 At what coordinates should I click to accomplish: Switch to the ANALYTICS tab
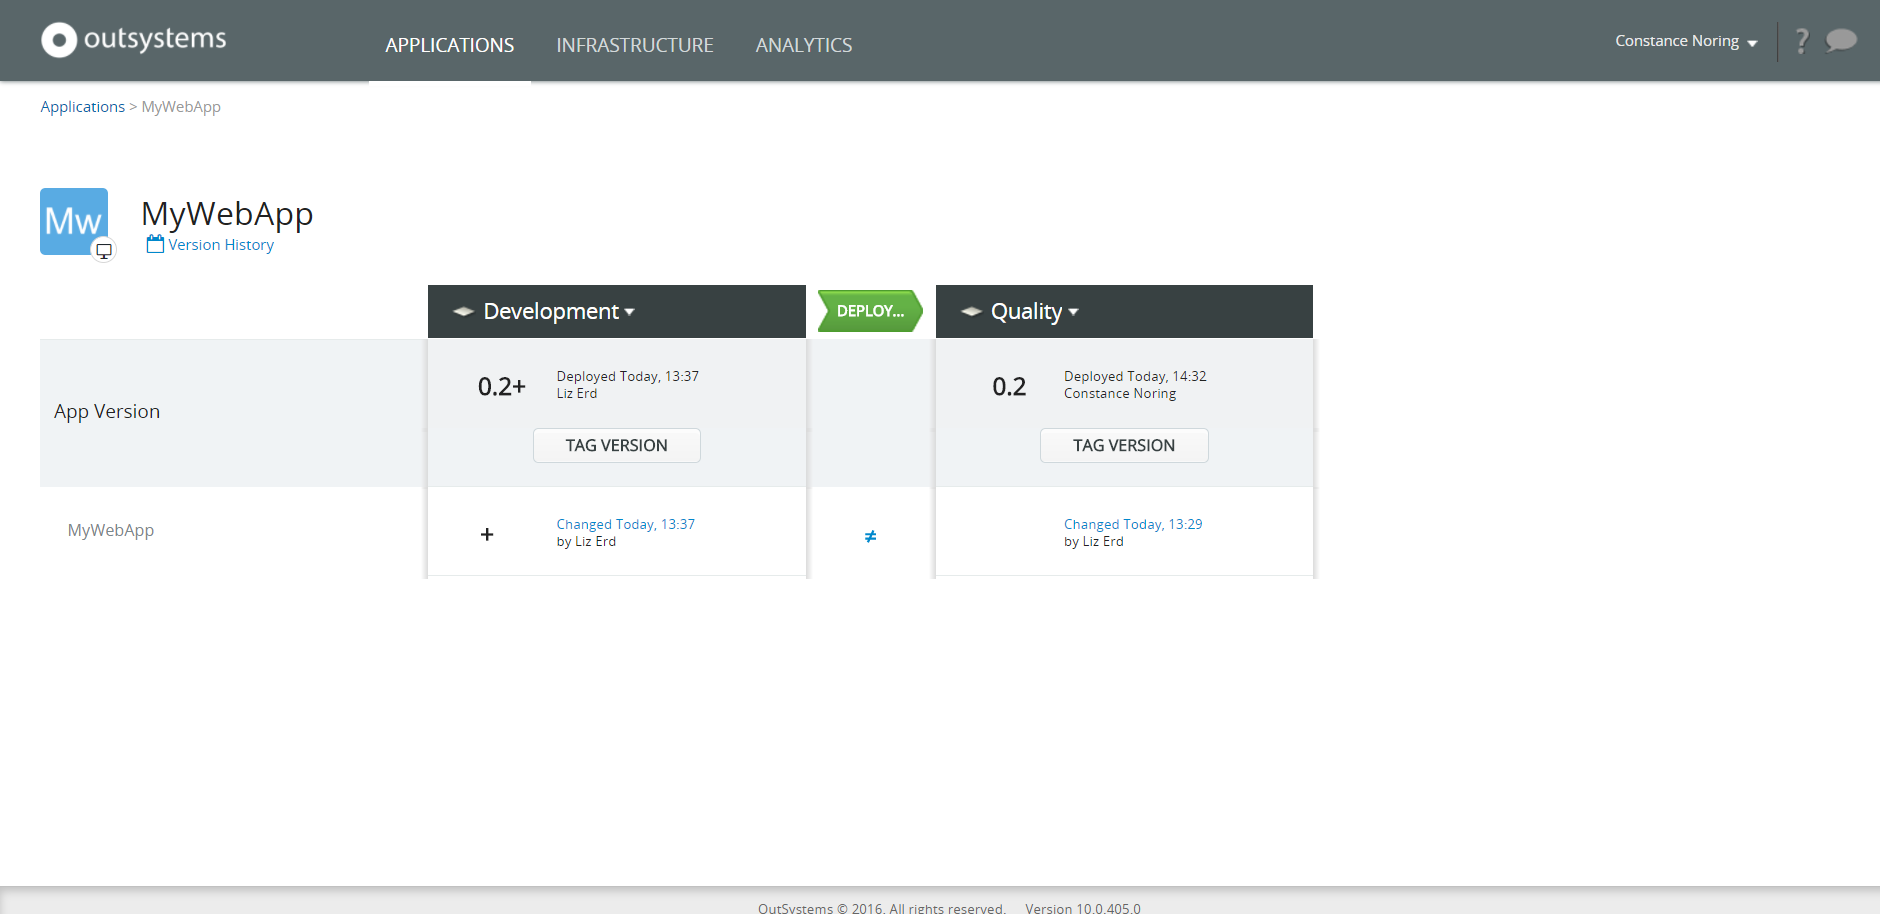804,45
